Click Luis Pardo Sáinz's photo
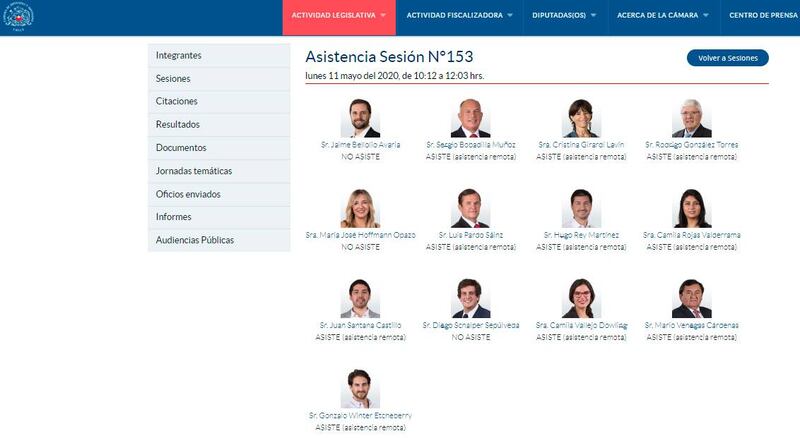Viewport: 800px width, 438px height. pos(470,208)
